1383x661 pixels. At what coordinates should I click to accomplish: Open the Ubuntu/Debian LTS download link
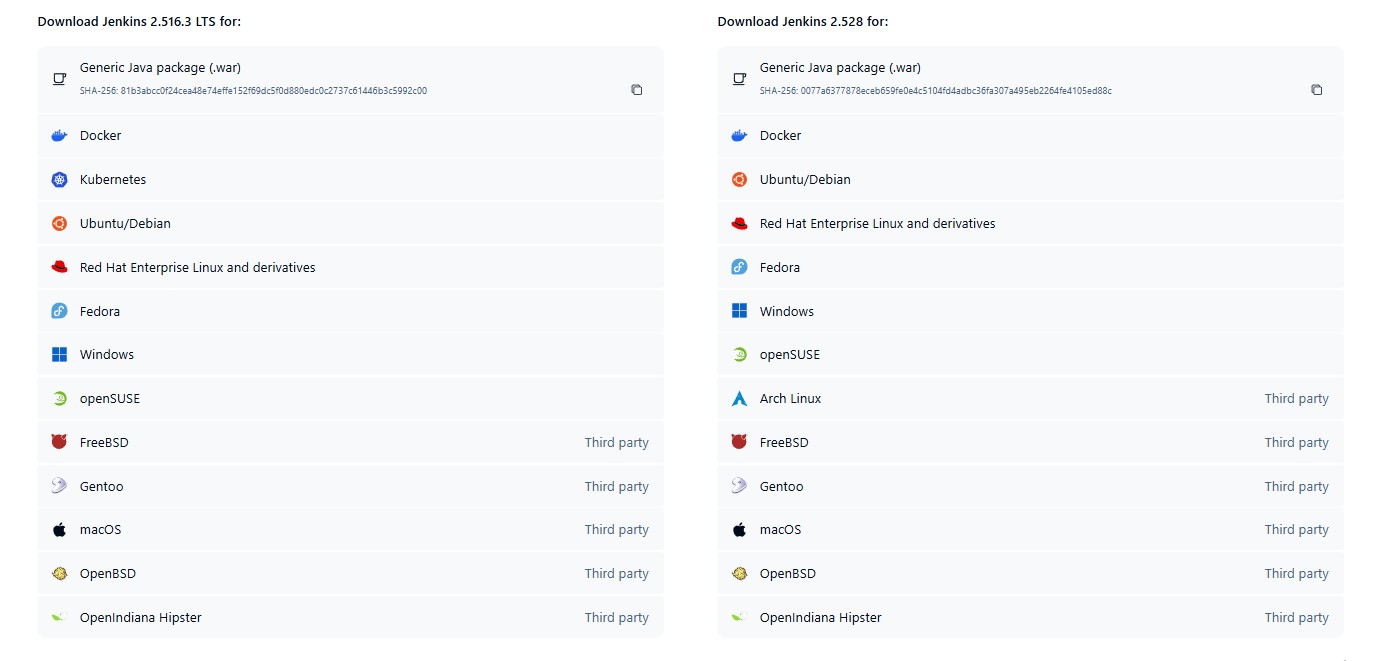(x=125, y=224)
